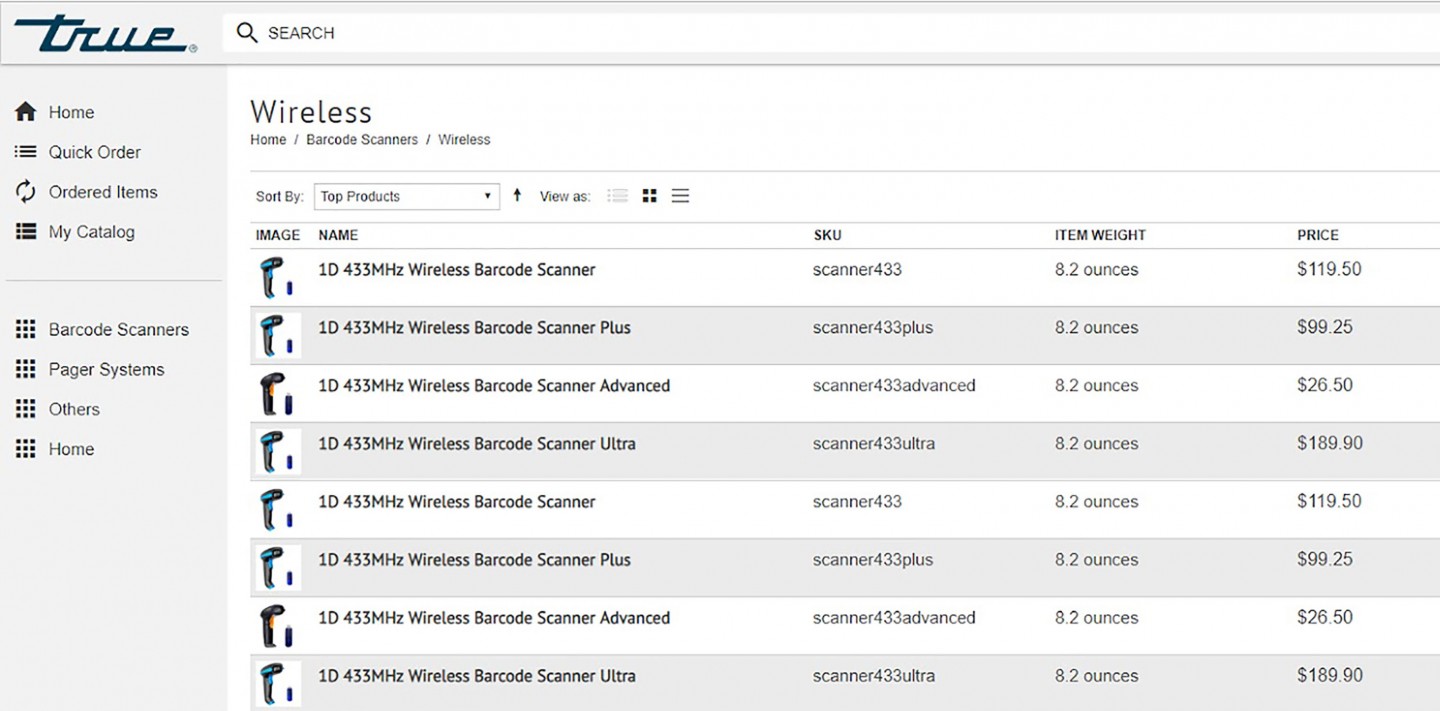
Task: Select the detailed list view icon
Action: click(617, 195)
